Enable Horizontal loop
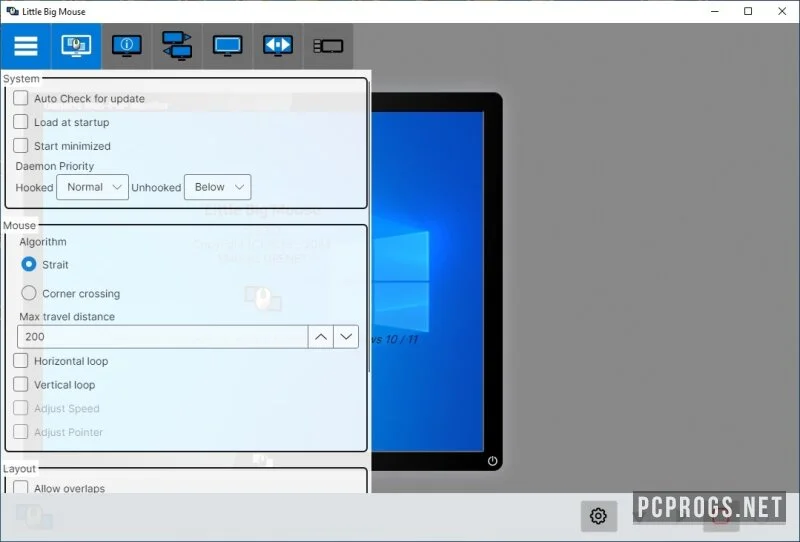This screenshot has height=542, width=800. tap(20, 361)
